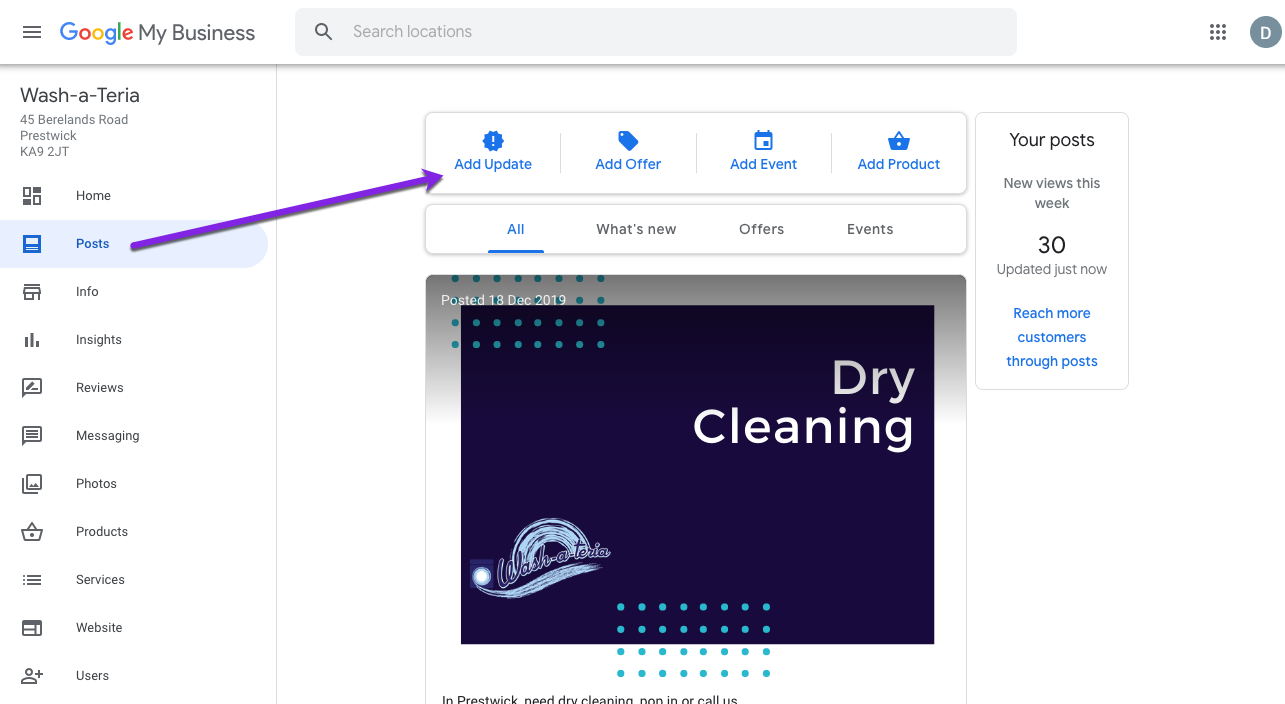Click the Users add-person icon
Image resolution: width=1285 pixels, height=704 pixels.
[32, 676]
